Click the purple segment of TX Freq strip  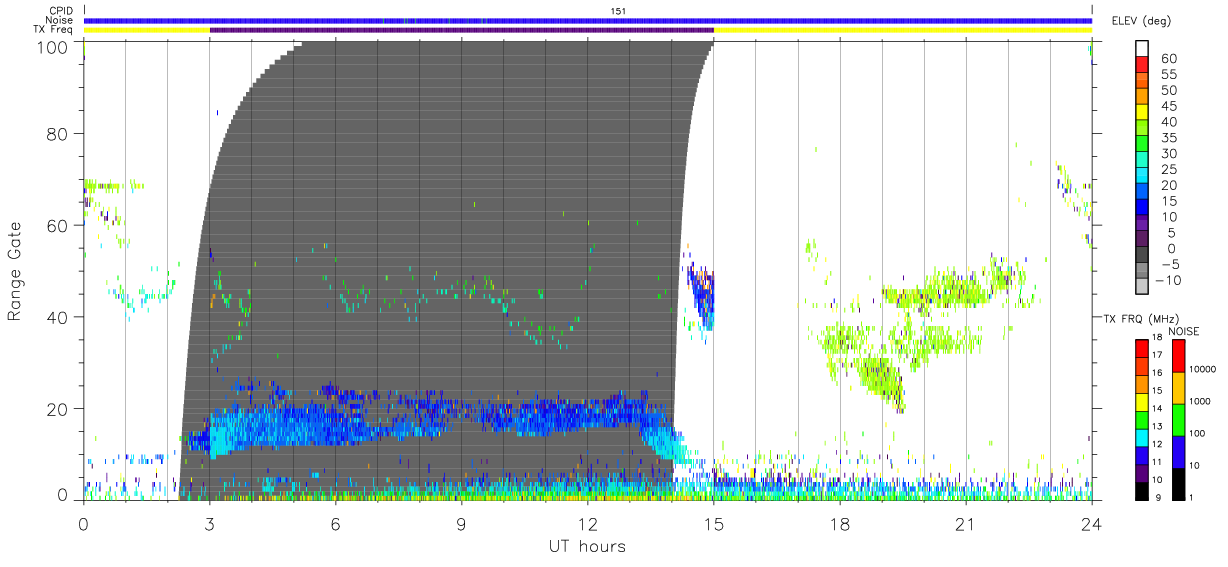point(461,30)
